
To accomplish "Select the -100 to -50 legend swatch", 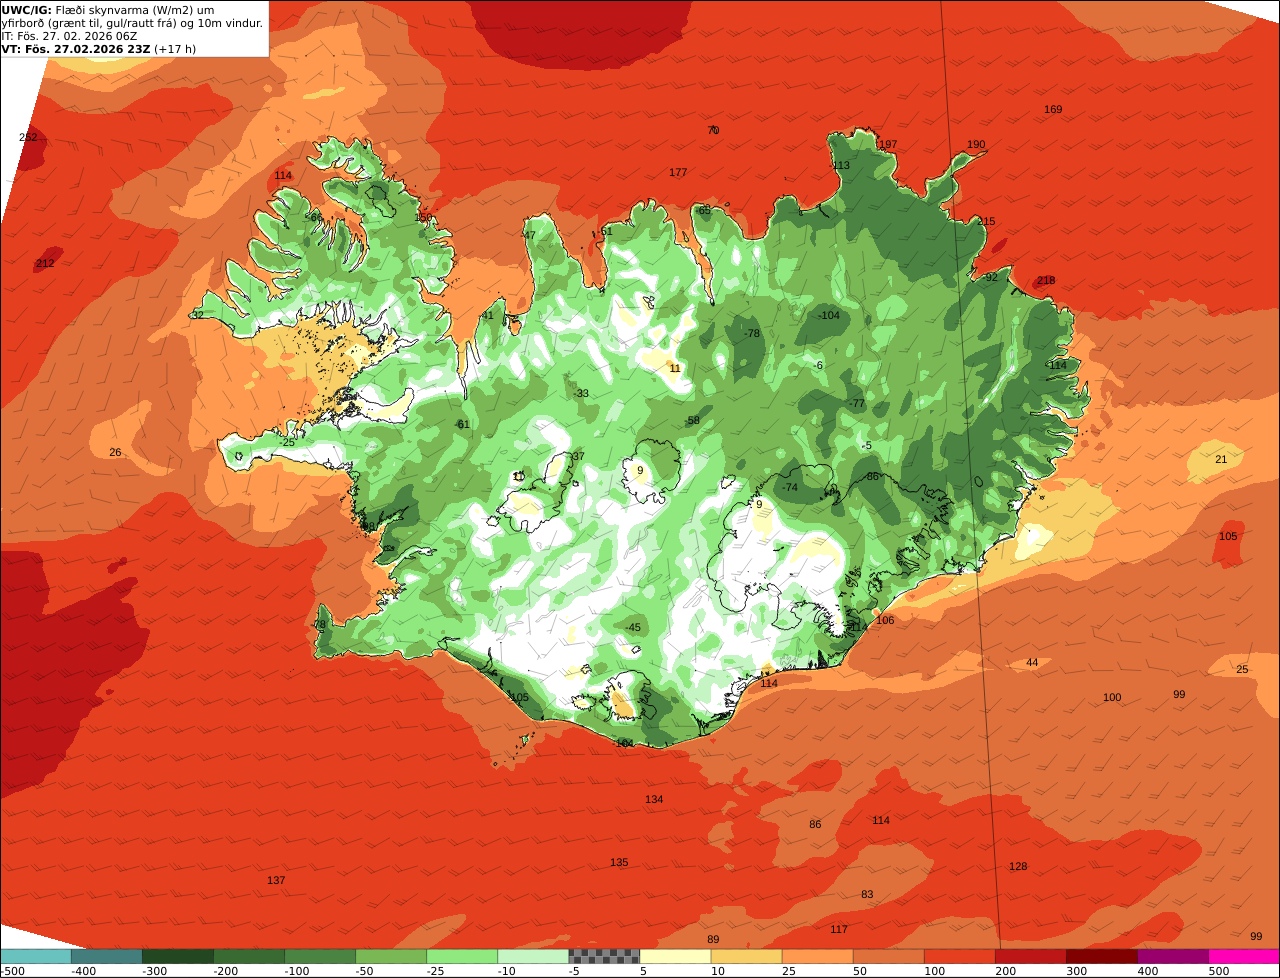I will coord(320,956).
